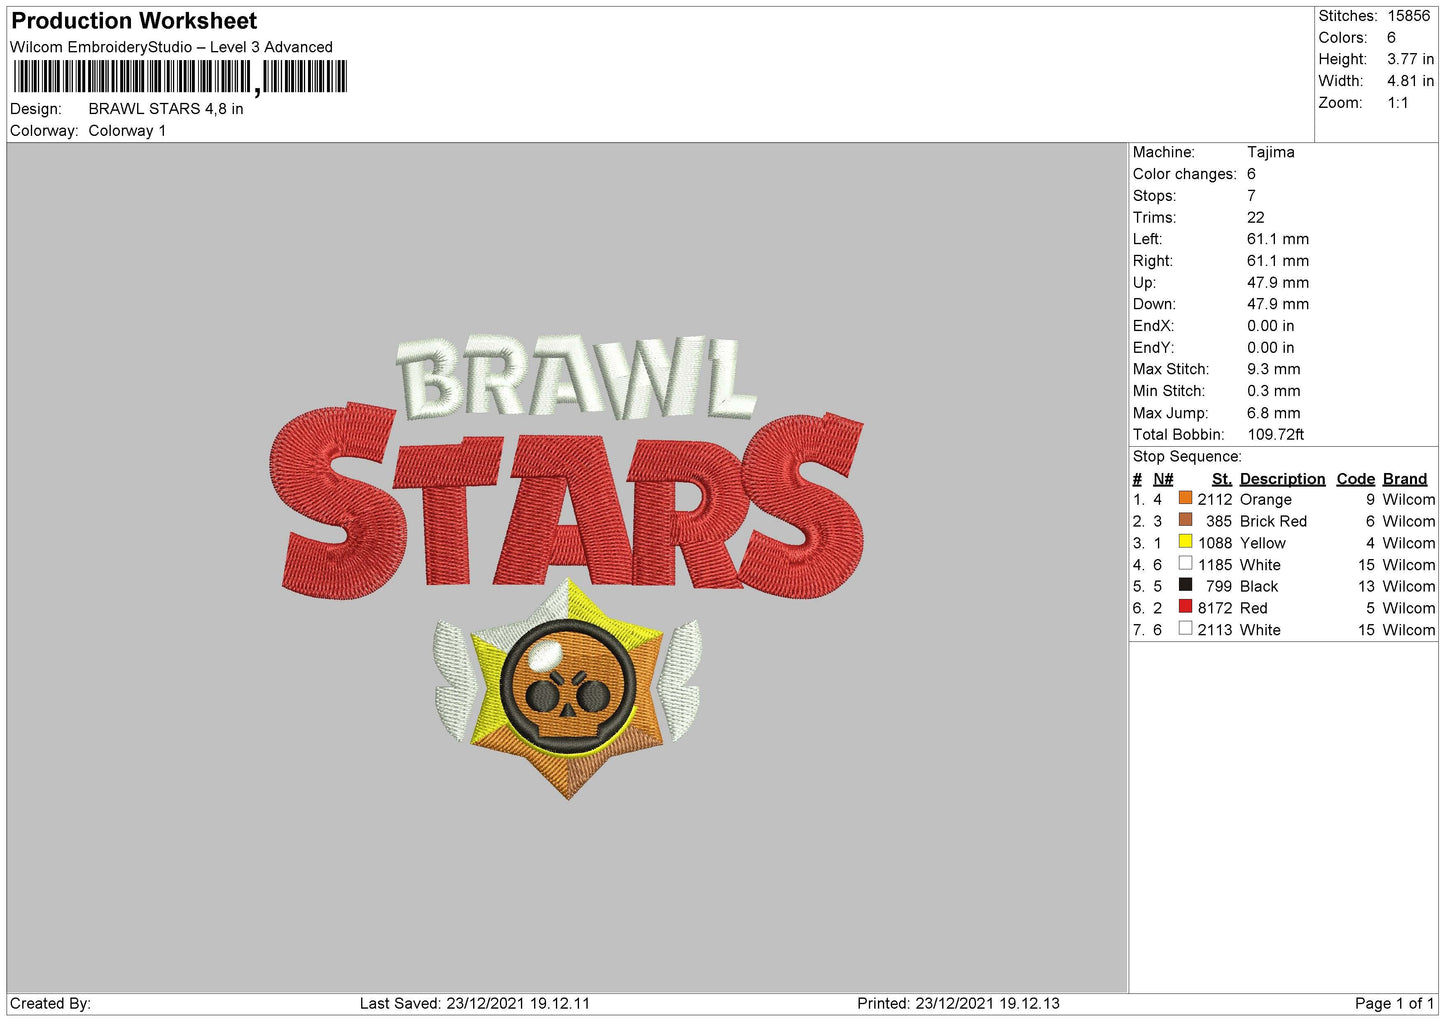Click 'Last Saved: 23/12/2021 19.12.11' footer text
1445x1021 pixels.
click(474, 1003)
